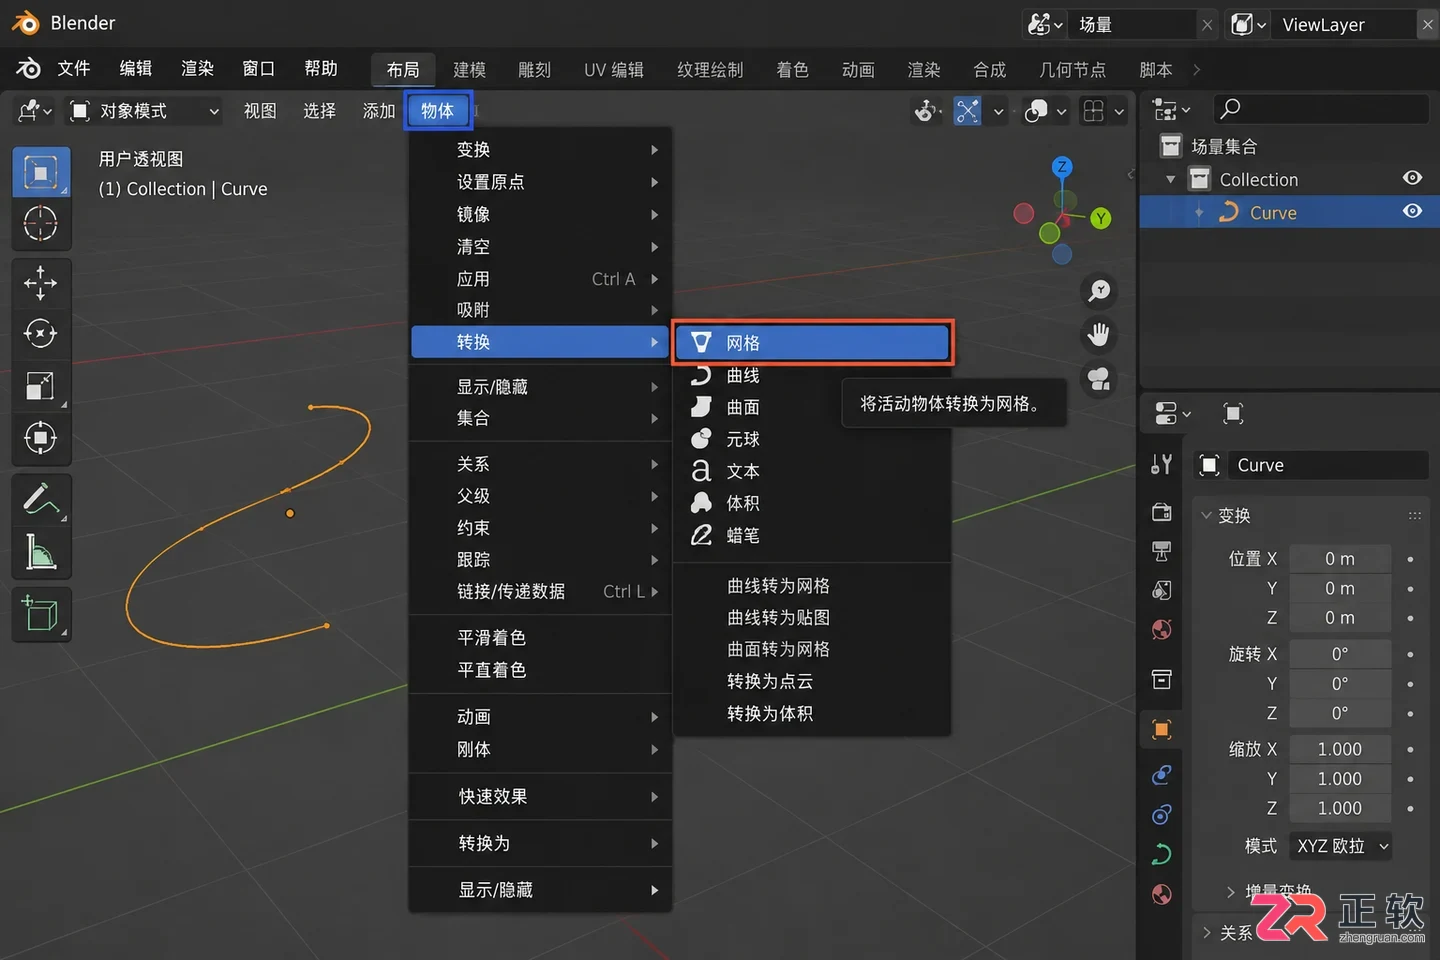The width and height of the screenshot is (1440, 960).
Task: Select the Annotate pencil tool
Action: point(41,499)
